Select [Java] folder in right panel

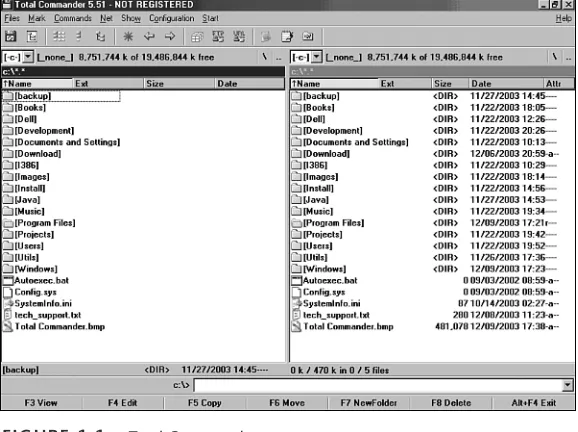tap(425, 200)
